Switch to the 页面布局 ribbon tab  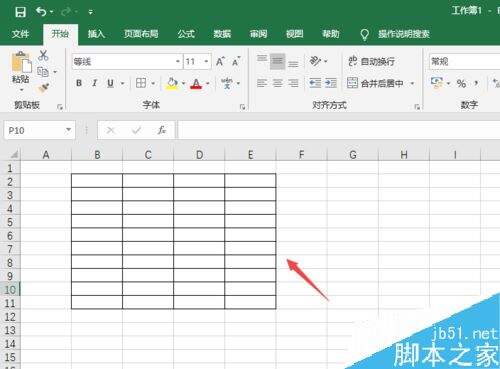pos(141,34)
